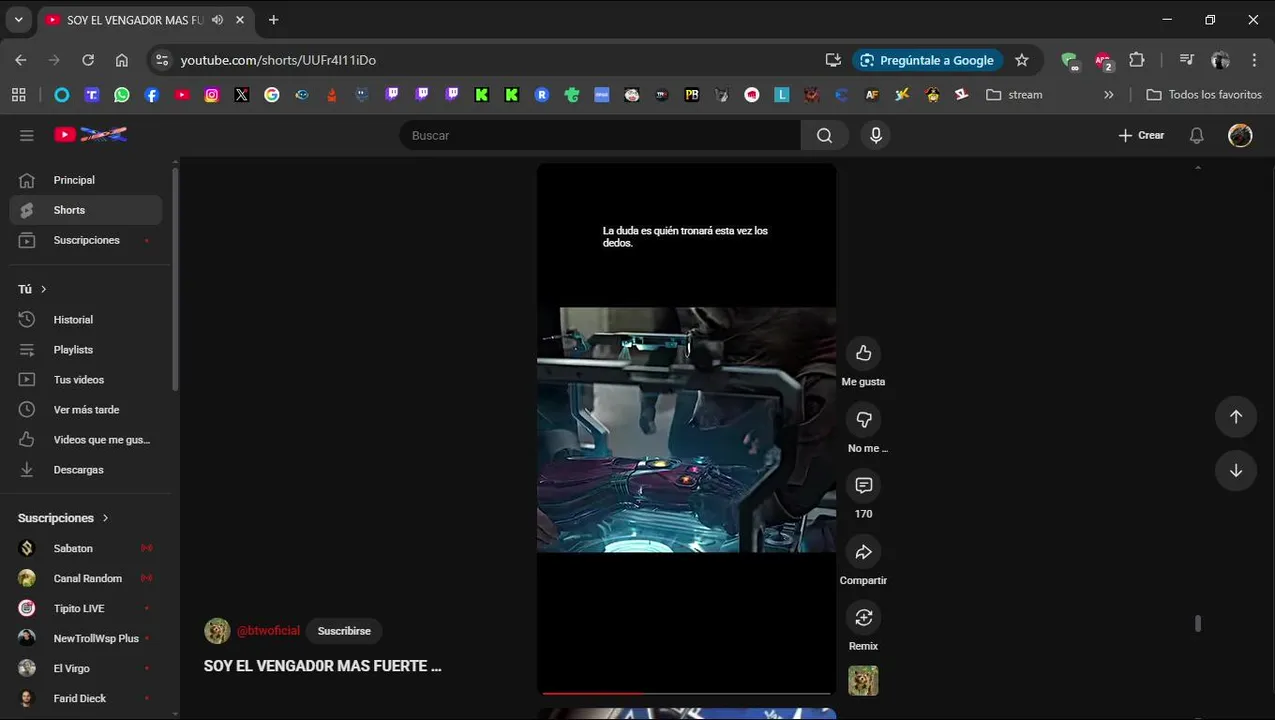Screen dimensions: 1275x720
Task: Open Suscripciones in sidebar
Action: click(x=86, y=240)
